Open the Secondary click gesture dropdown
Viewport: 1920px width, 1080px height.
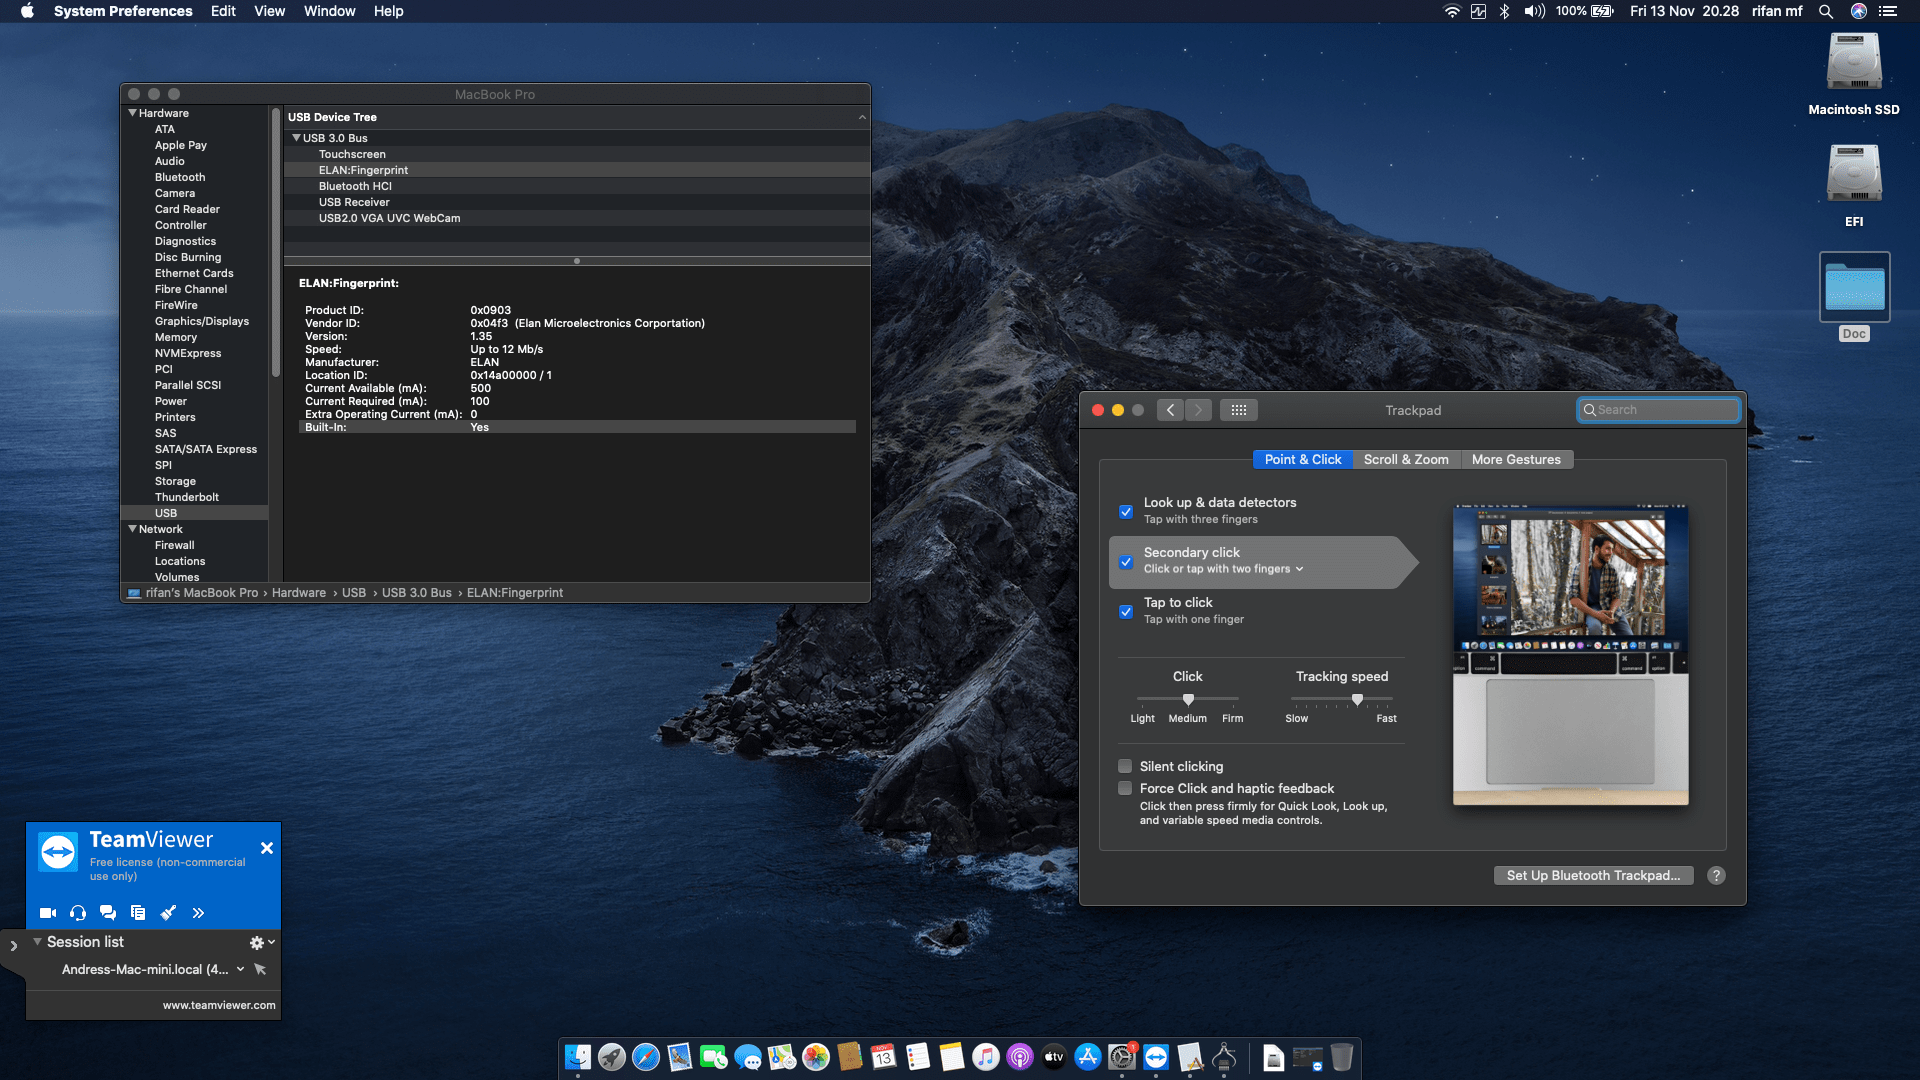pyautogui.click(x=1299, y=568)
